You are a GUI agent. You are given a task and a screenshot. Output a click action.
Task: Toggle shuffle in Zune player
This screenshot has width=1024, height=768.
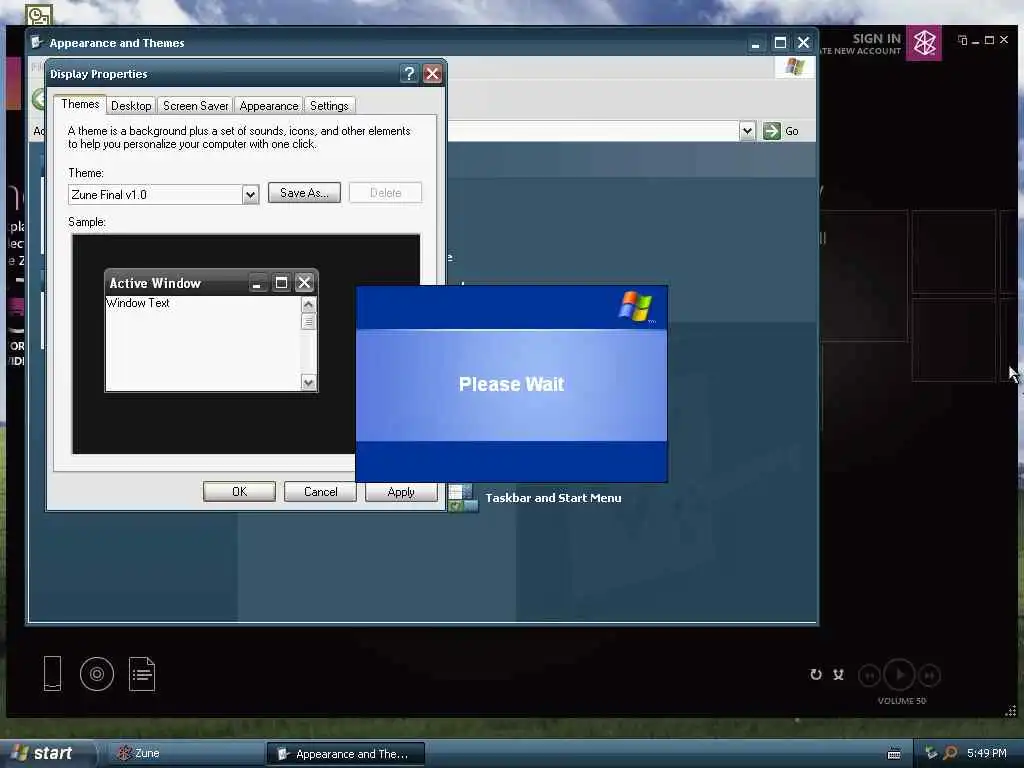click(839, 675)
